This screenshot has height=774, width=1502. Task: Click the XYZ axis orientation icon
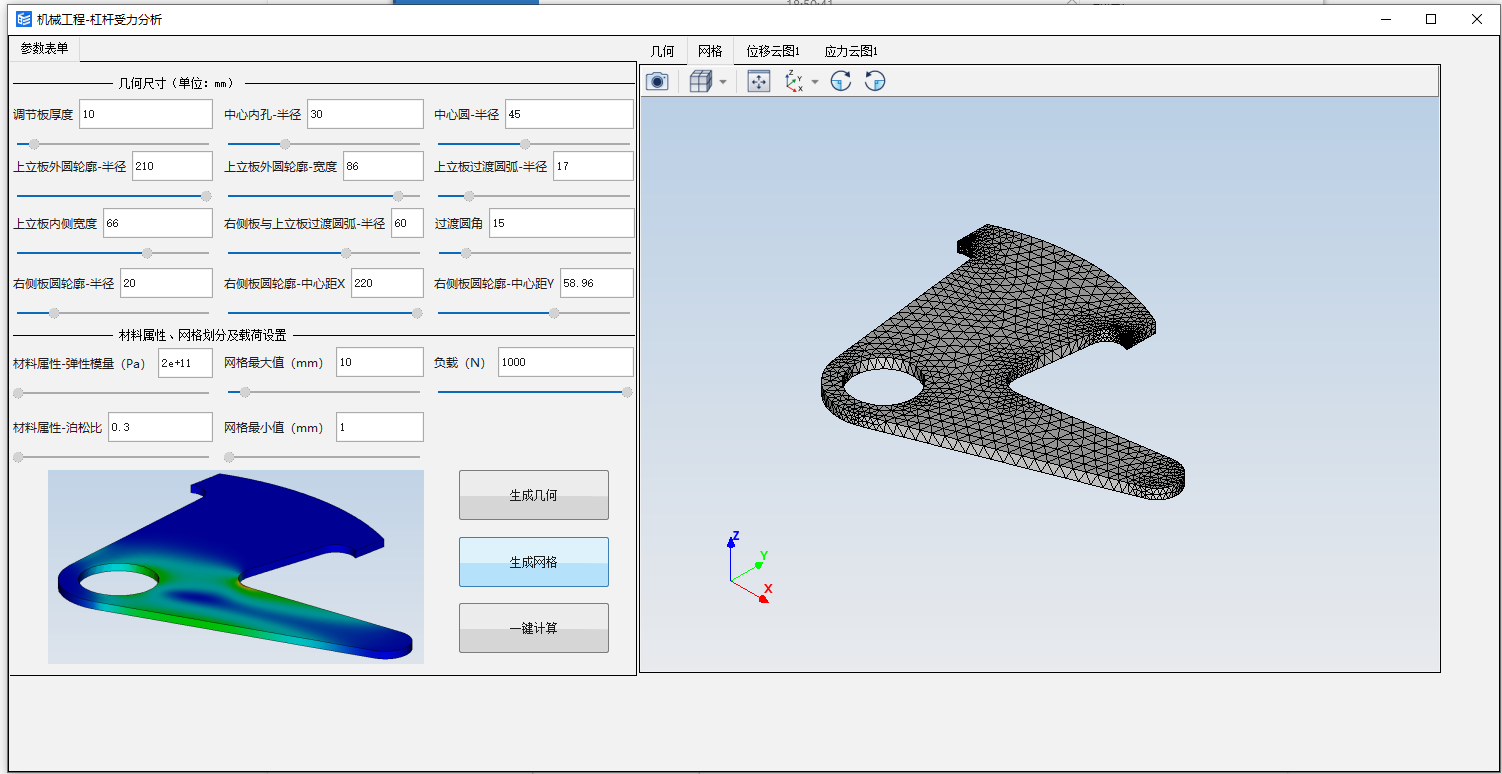pyautogui.click(x=794, y=82)
